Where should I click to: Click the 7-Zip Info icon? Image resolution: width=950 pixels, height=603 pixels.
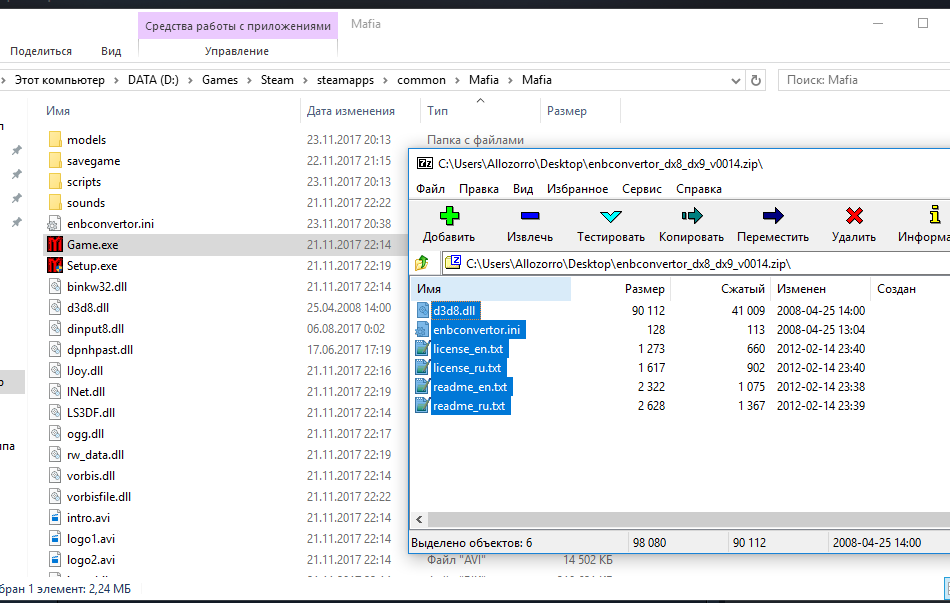(x=935, y=215)
